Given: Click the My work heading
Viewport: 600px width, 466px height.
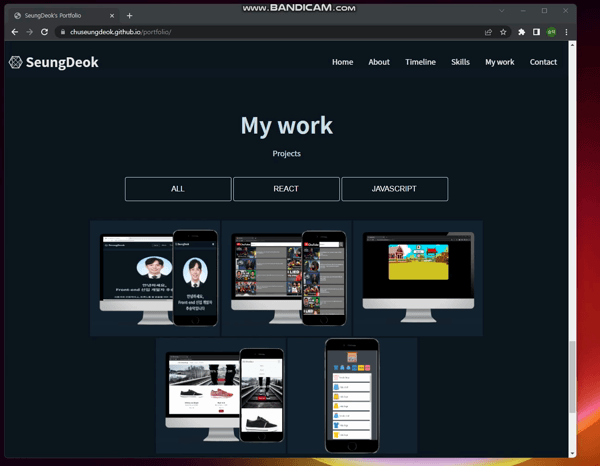Looking at the screenshot, I should (x=287, y=126).
